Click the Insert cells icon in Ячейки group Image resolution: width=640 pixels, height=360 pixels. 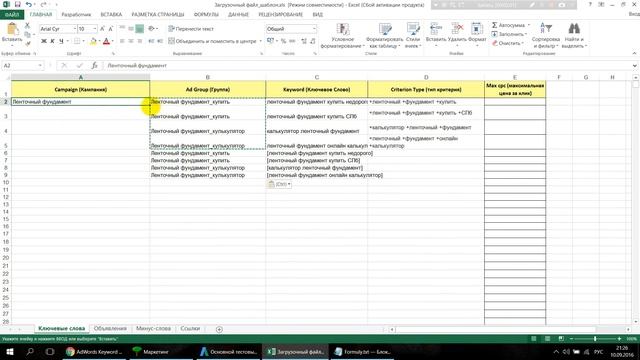tap(436, 29)
